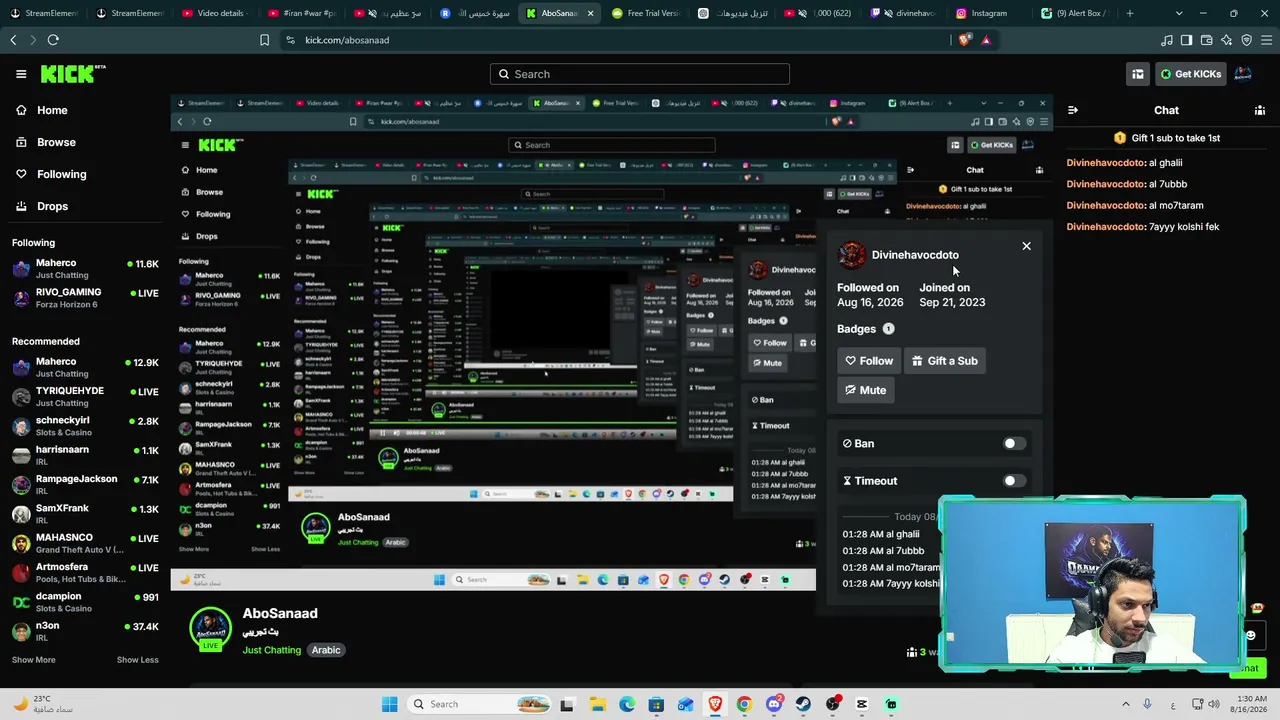Open RampageJackson channel in the sidebar
The height and width of the screenshot is (720, 1280).
[85, 484]
